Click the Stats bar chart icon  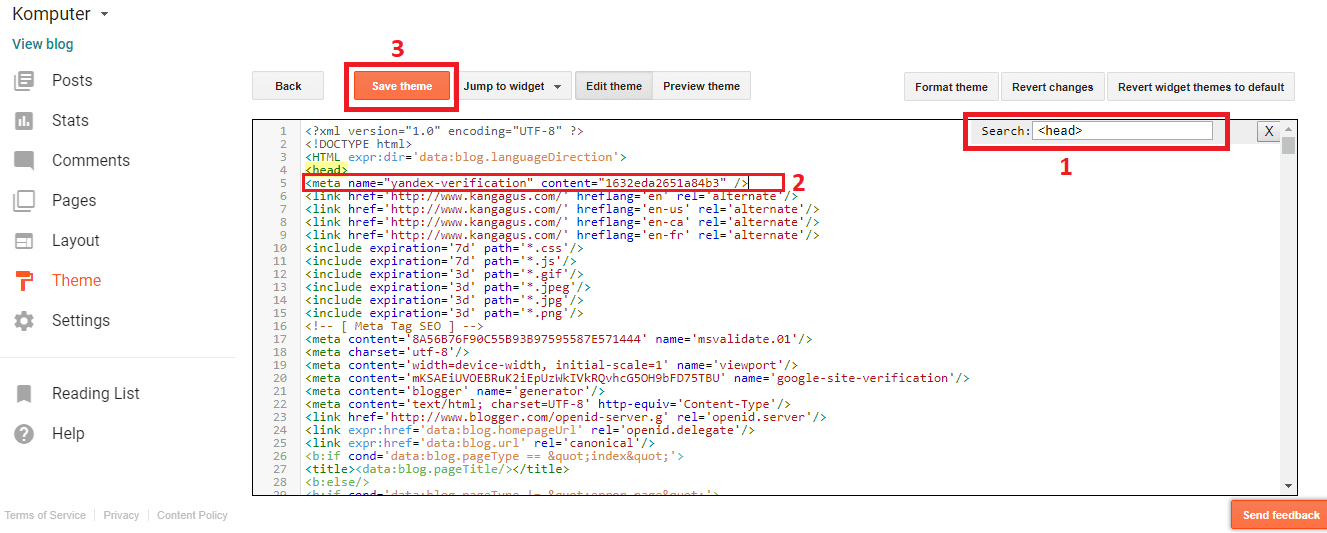(24, 120)
